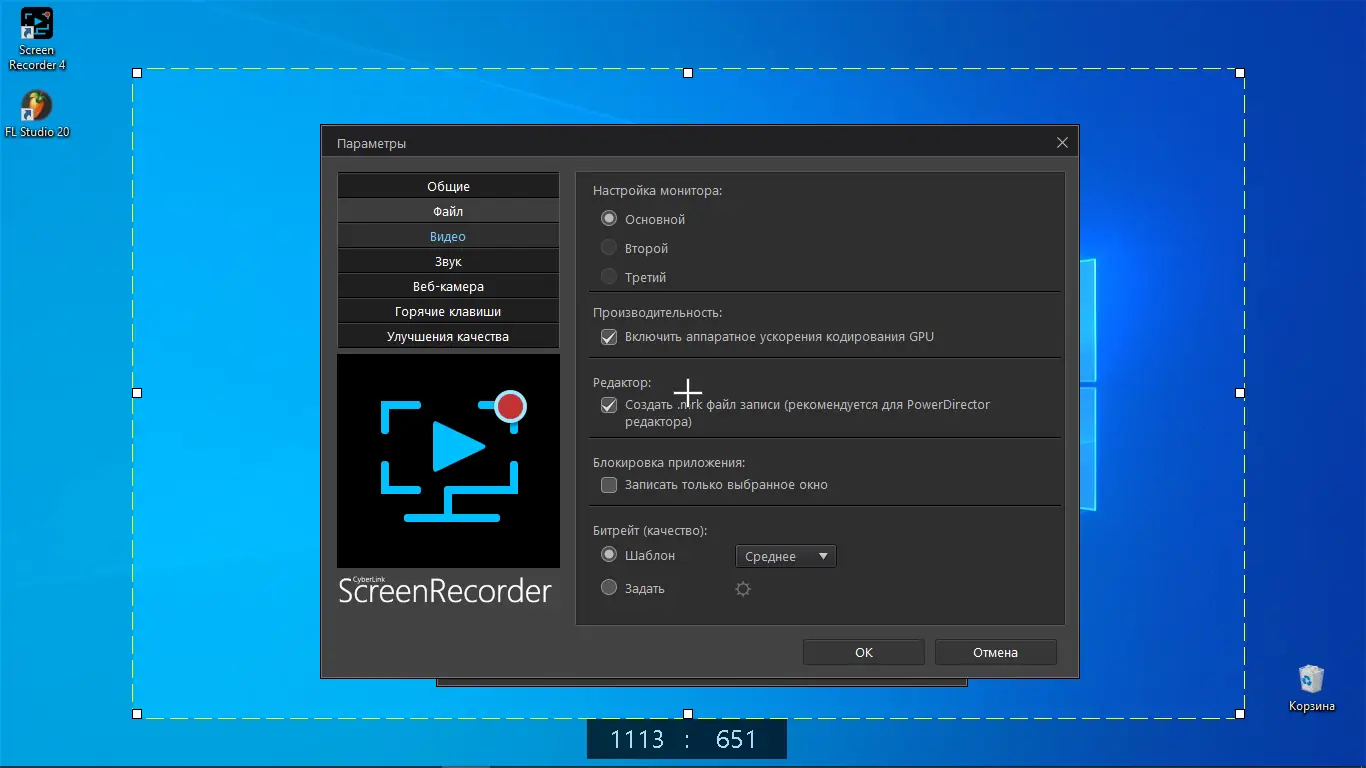Open the Среднее quality dropdown
Screen dimensions: 1366x768
pyautogui.click(x=785, y=556)
